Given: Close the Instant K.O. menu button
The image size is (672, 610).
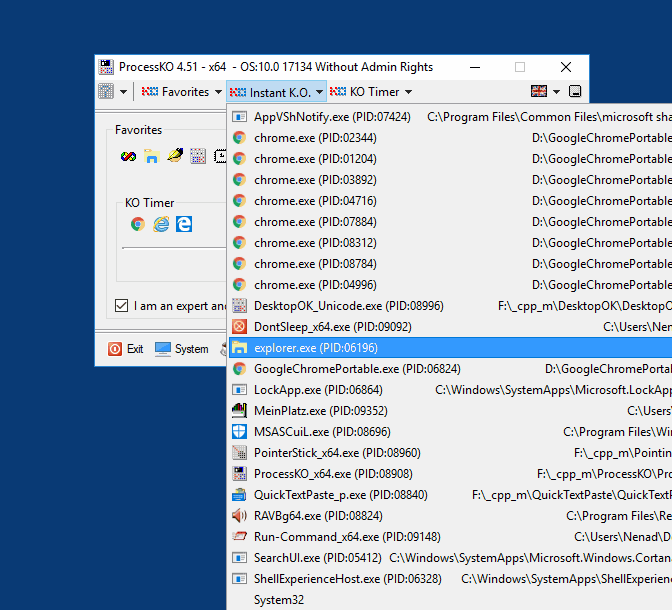Looking at the screenshot, I should (x=276, y=92).
